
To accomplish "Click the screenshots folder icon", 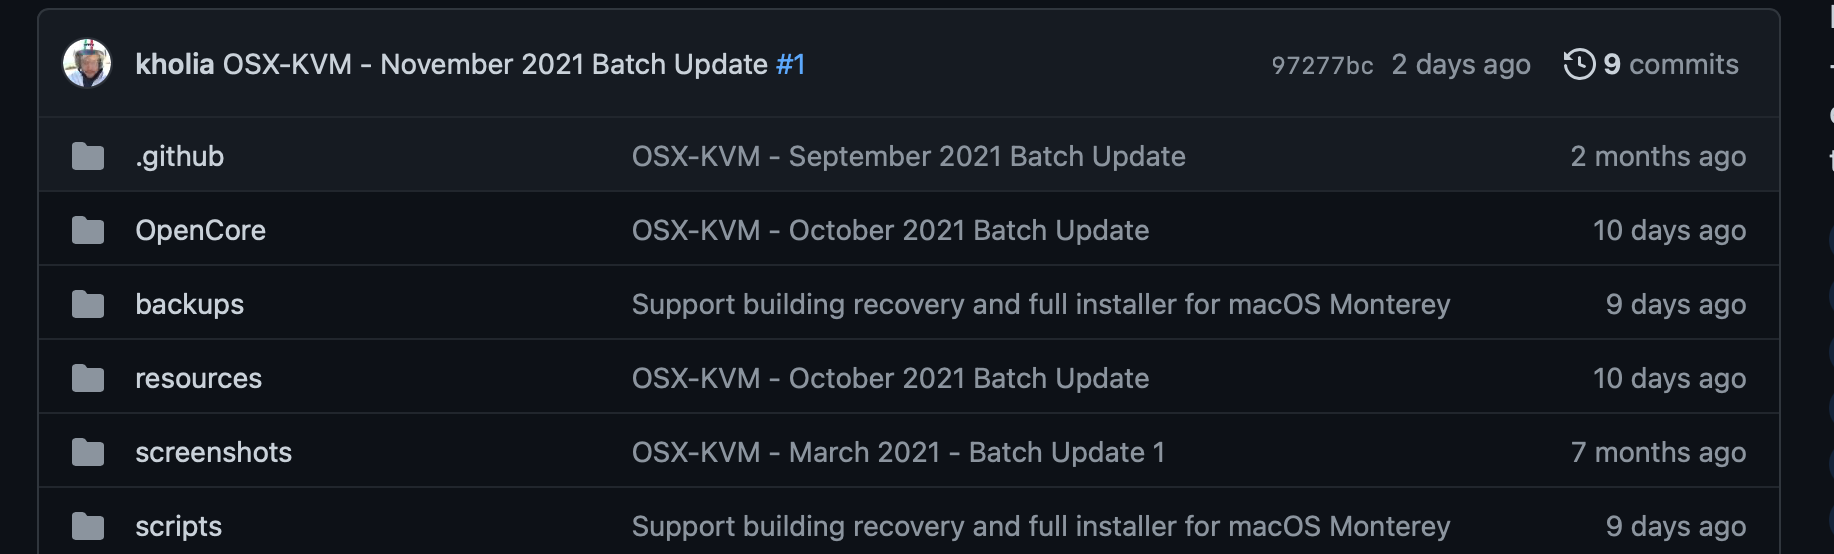I will (88, 453).
